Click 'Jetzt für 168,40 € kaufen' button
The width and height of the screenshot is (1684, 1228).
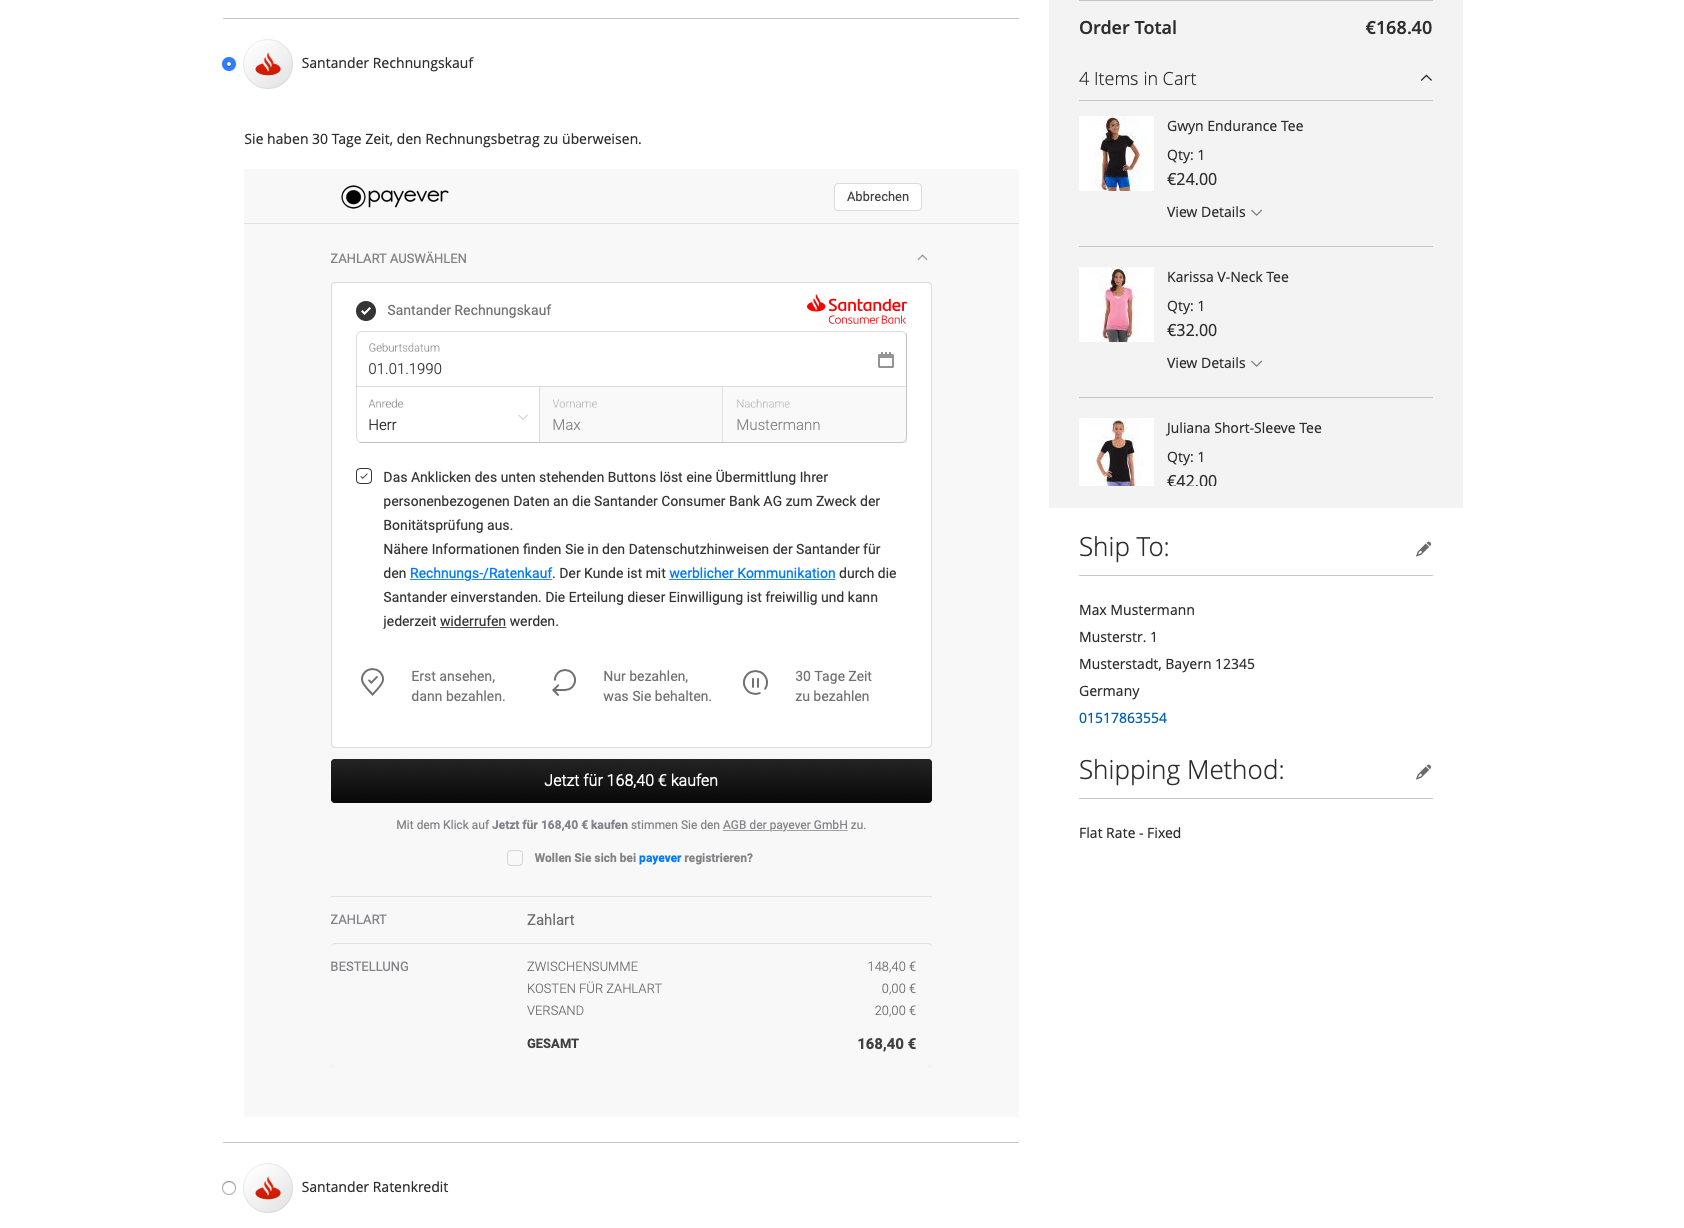point(631,781)
